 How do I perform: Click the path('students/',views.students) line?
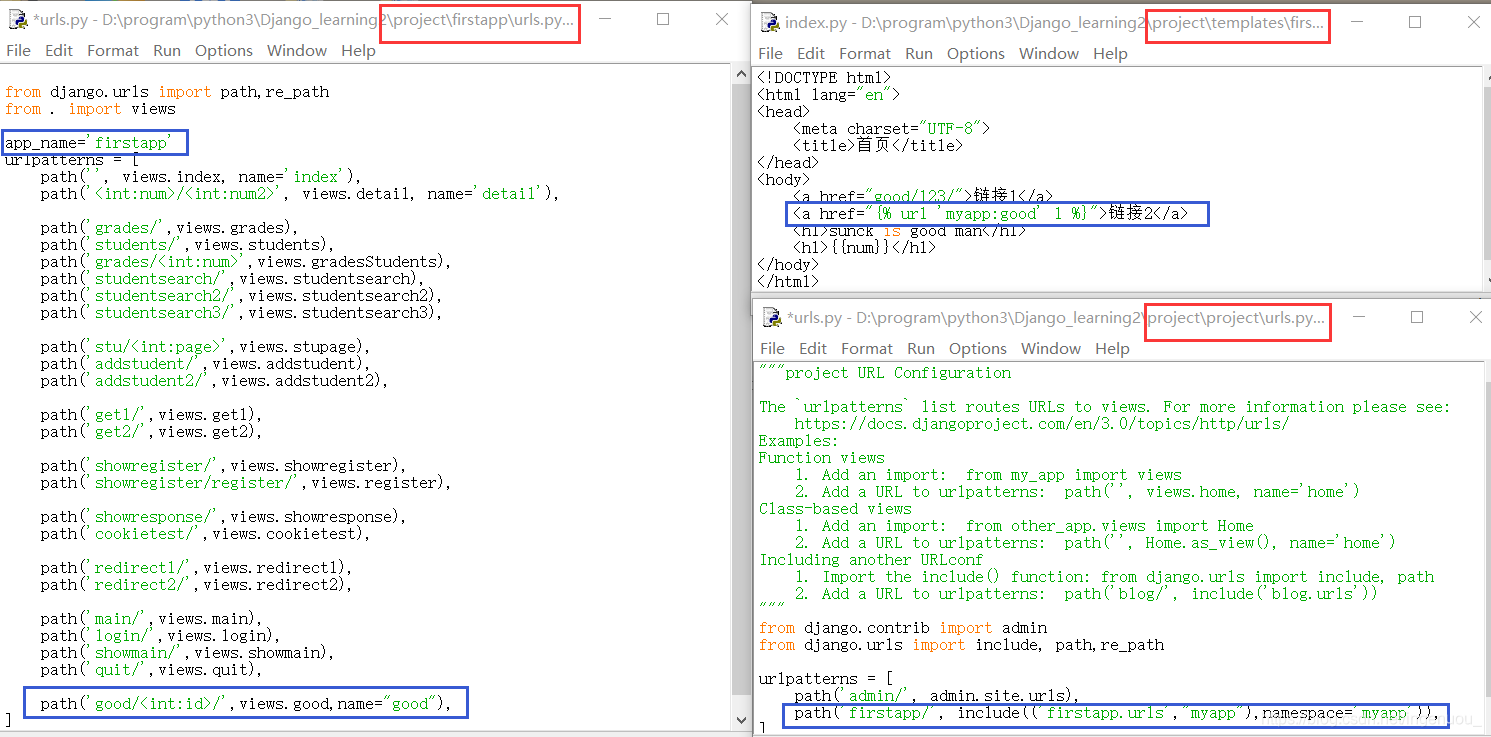[x=187, y=245]
